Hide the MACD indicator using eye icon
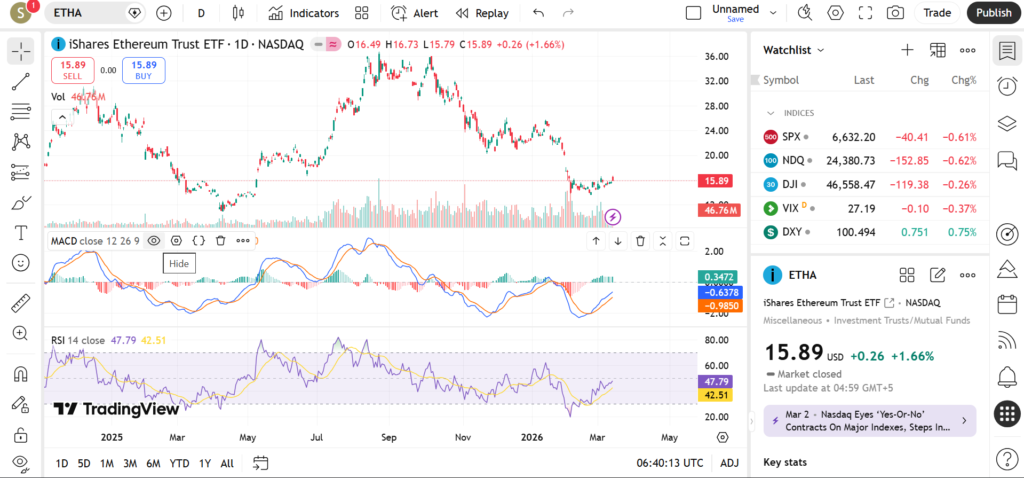The height and width of the screenshot is (478, 1024). point(154,240)
